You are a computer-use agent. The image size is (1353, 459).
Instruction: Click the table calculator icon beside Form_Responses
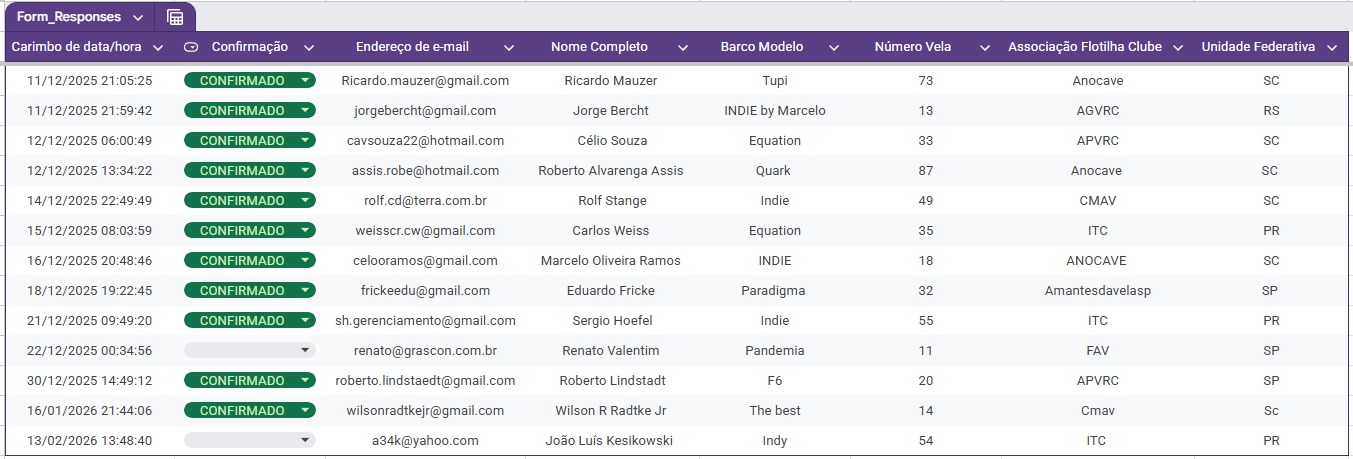point(175,17)
